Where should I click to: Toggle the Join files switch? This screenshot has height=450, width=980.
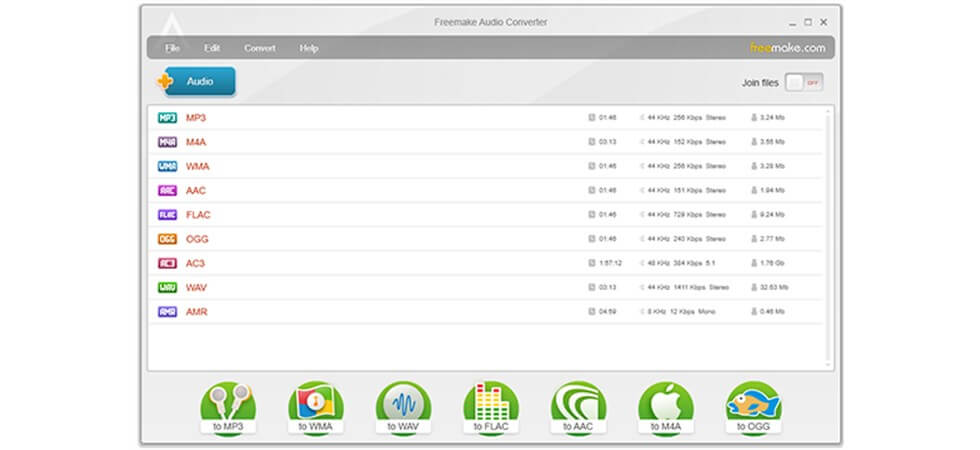tap(804, 82)
